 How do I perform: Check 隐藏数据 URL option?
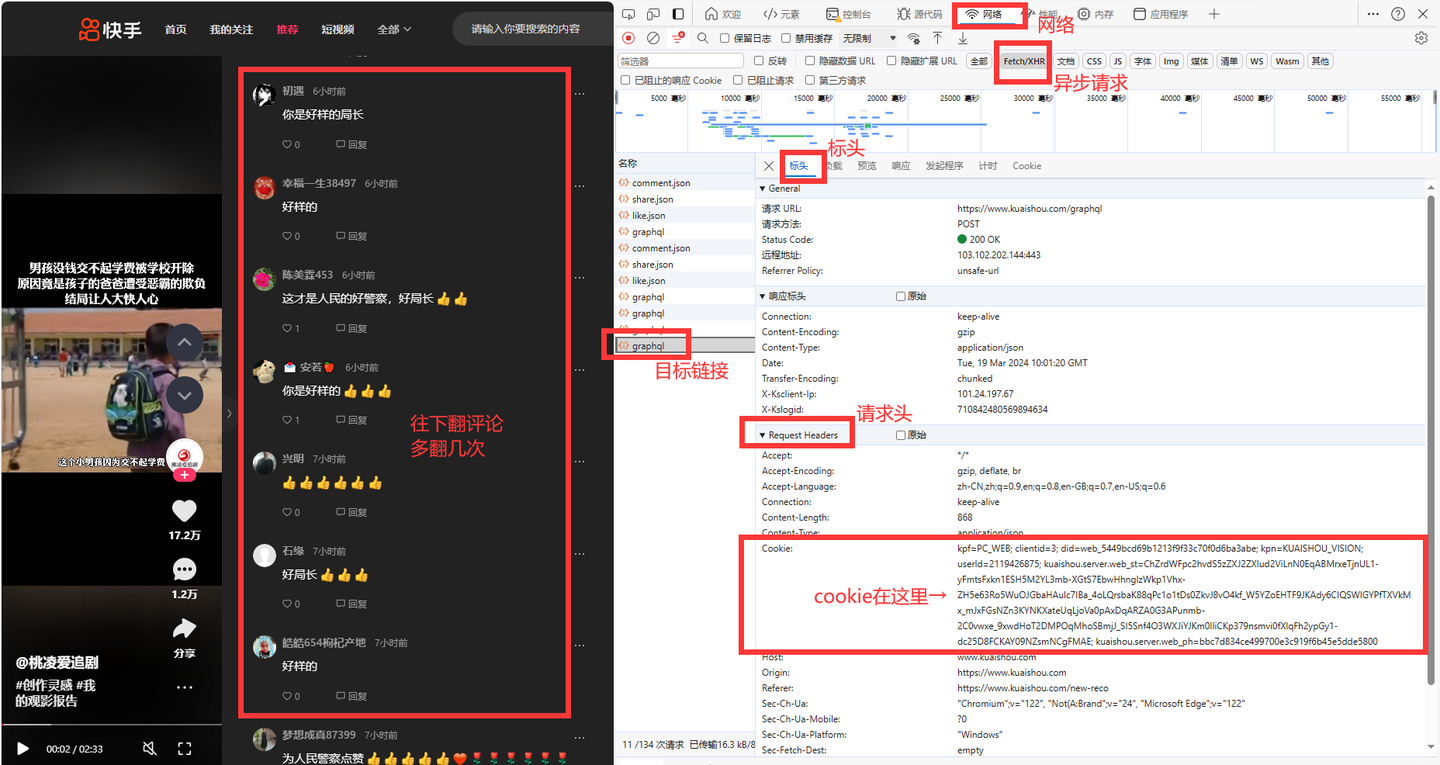[x=810, y=61]
